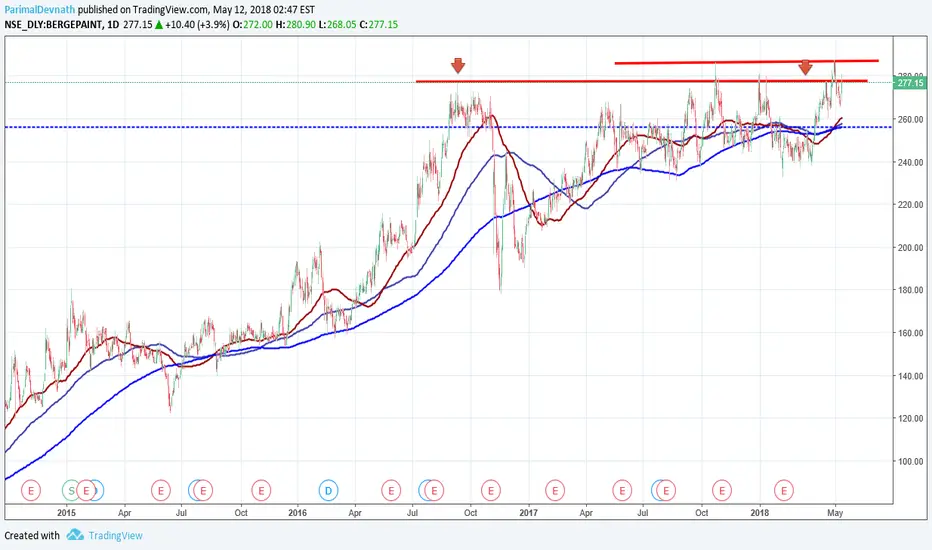Click the 240.00 price axis label
The image size is (932, 550).
[x=911, y=162]
